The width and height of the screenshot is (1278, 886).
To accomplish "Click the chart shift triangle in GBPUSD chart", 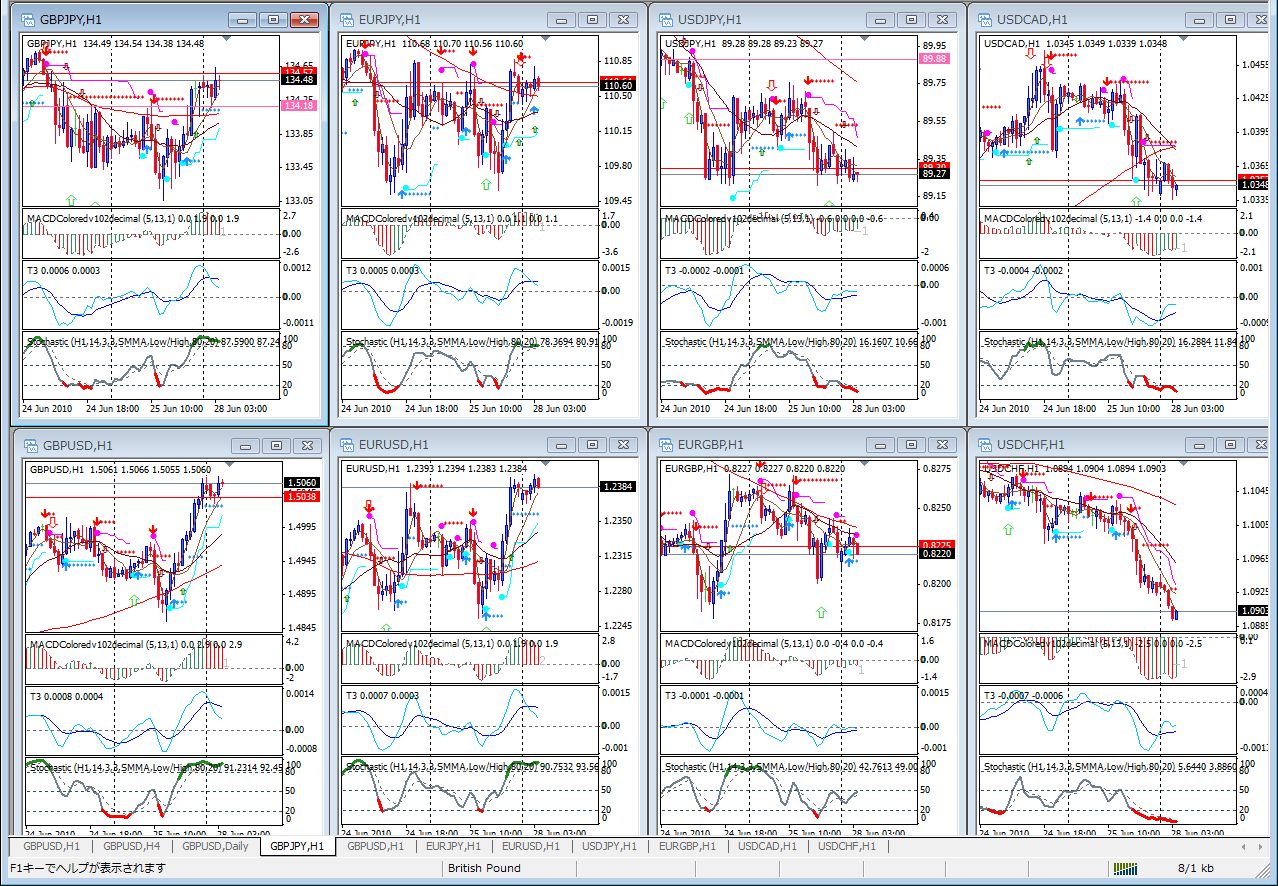I will tap(230, 465).
